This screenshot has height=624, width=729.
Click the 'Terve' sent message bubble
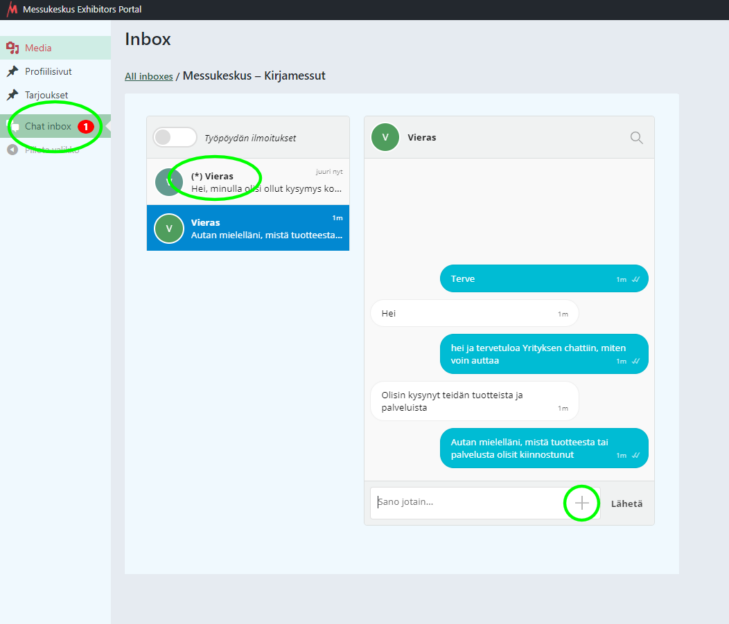tap(543, 279)
